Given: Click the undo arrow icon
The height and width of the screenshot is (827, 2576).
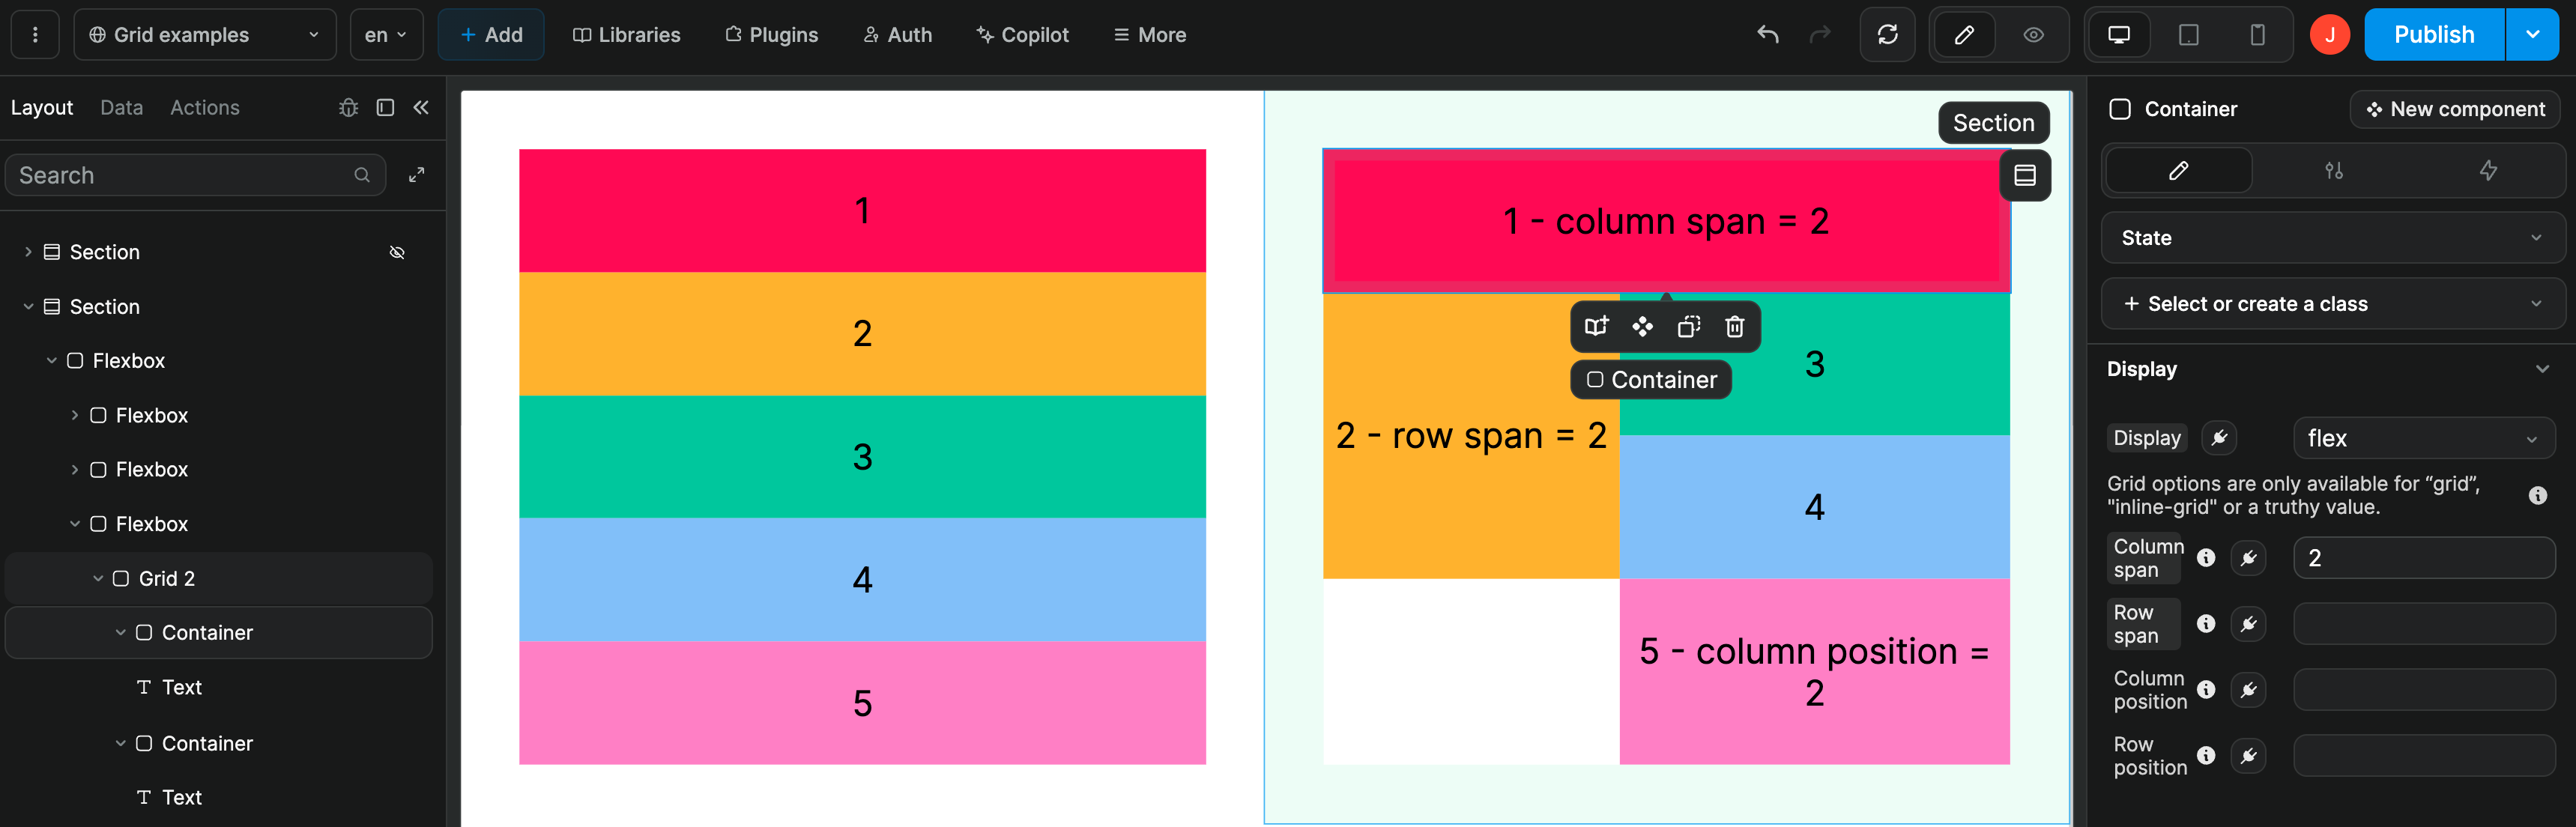Looking at the screenshot, I should coord(1767,35).
